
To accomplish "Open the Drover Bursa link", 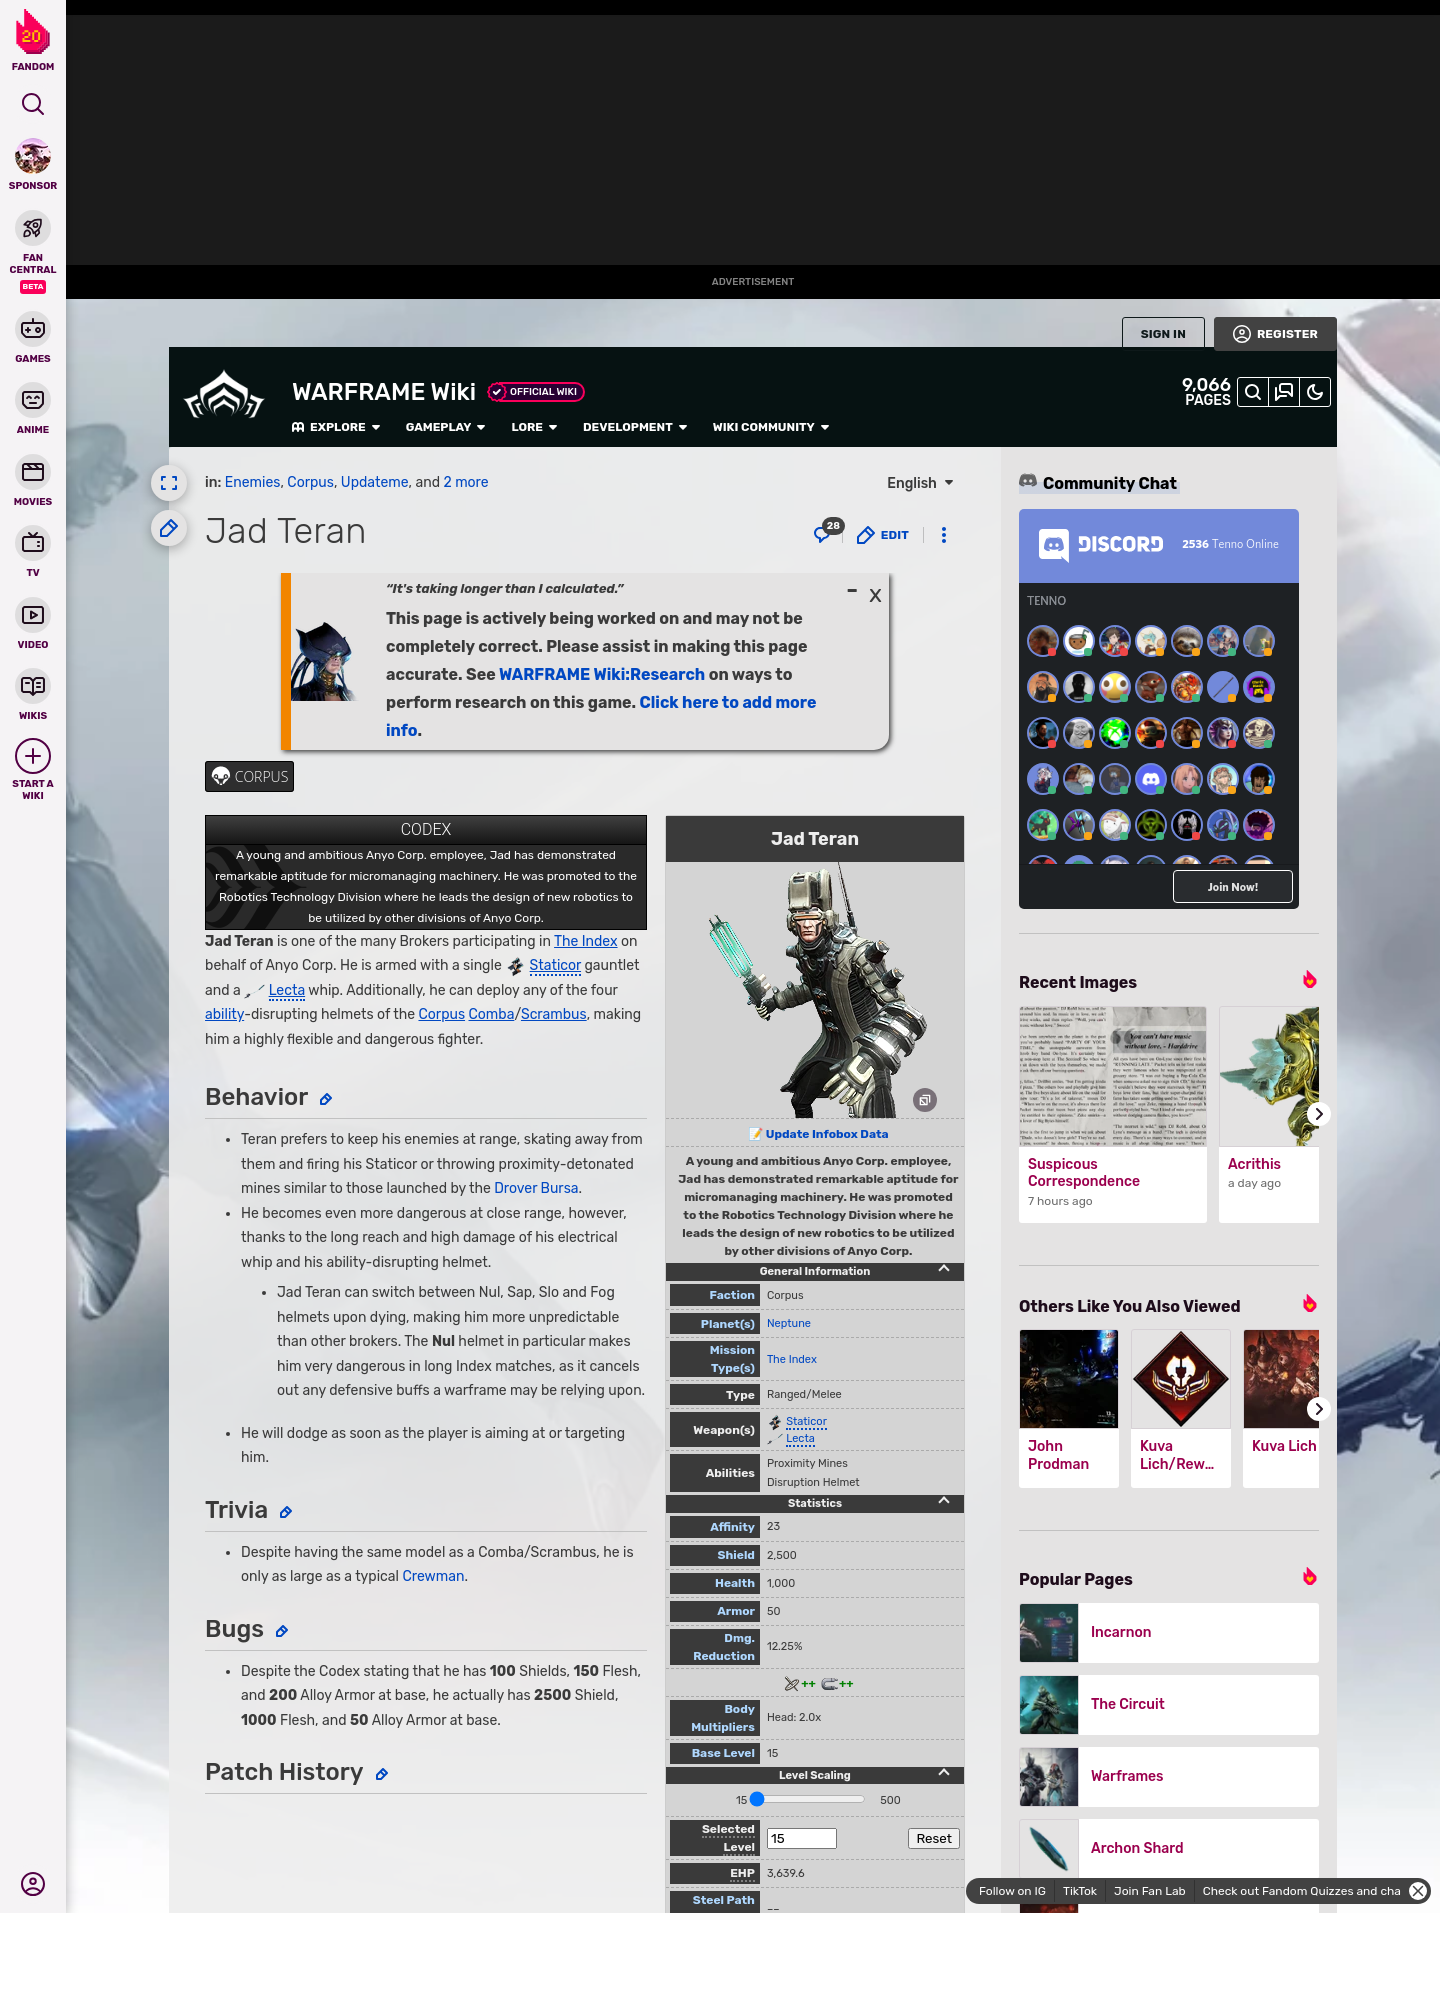I will point(536,1188).
